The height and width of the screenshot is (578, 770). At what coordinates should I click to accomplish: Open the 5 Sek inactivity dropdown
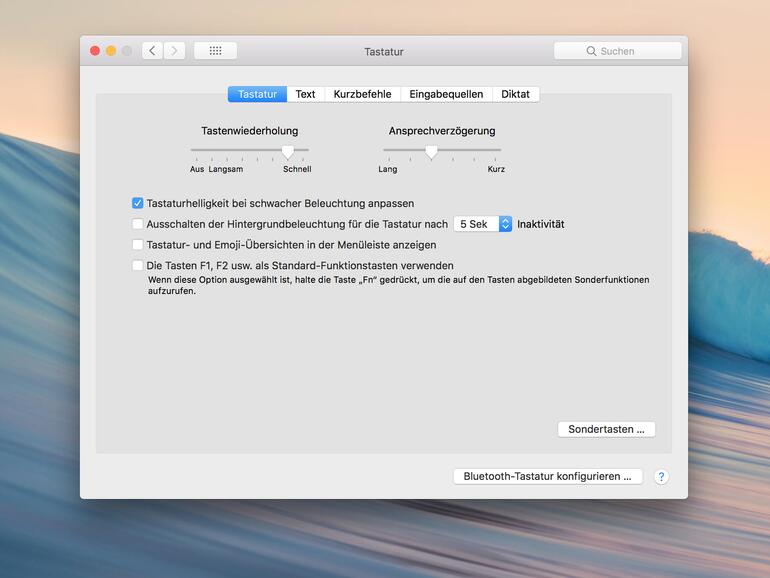point(483,224)
